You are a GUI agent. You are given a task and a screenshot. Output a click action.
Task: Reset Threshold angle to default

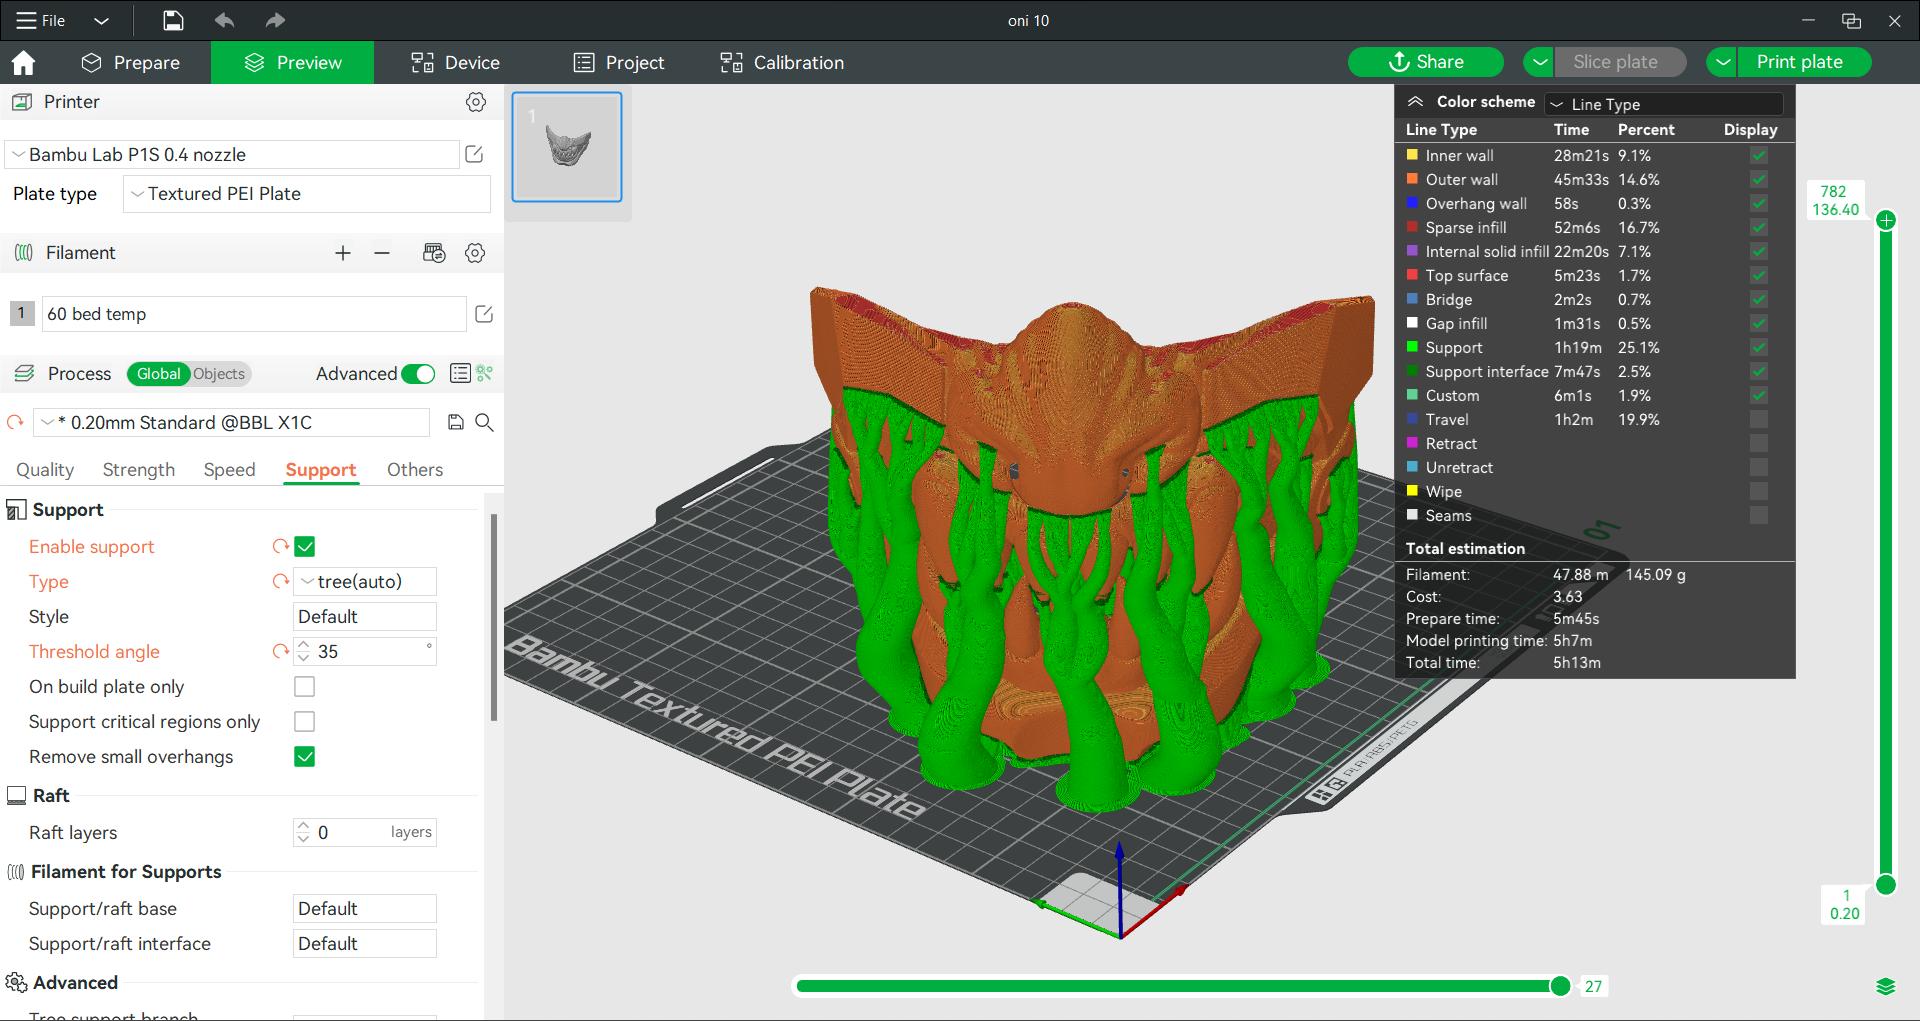point(281,651)
